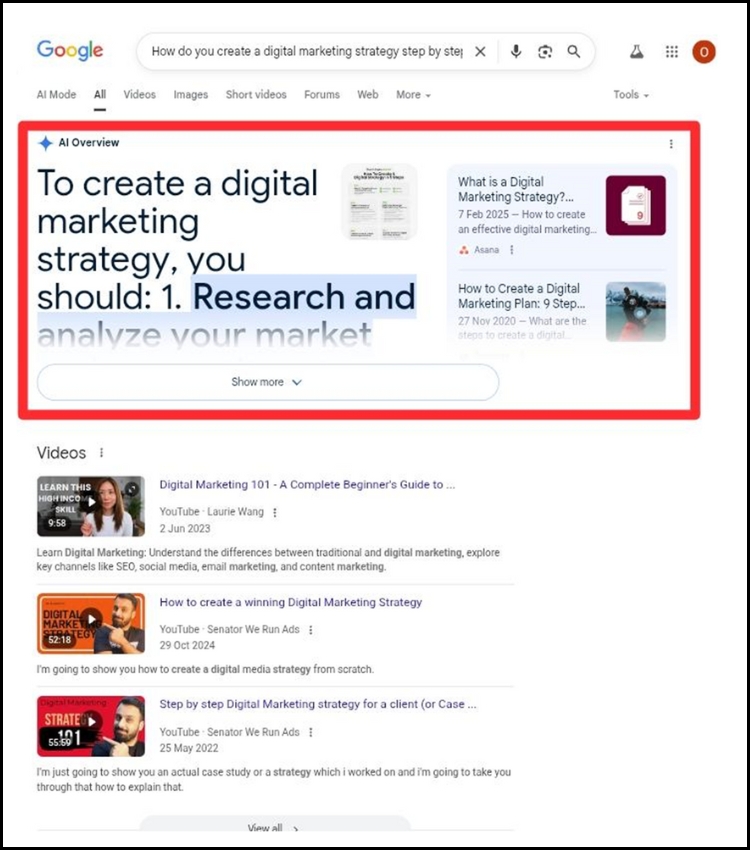This screenshot has width=750, height=850.
Task: Open Search Labs flask icon
Action: pyautogui.click(x=637, y=52)
